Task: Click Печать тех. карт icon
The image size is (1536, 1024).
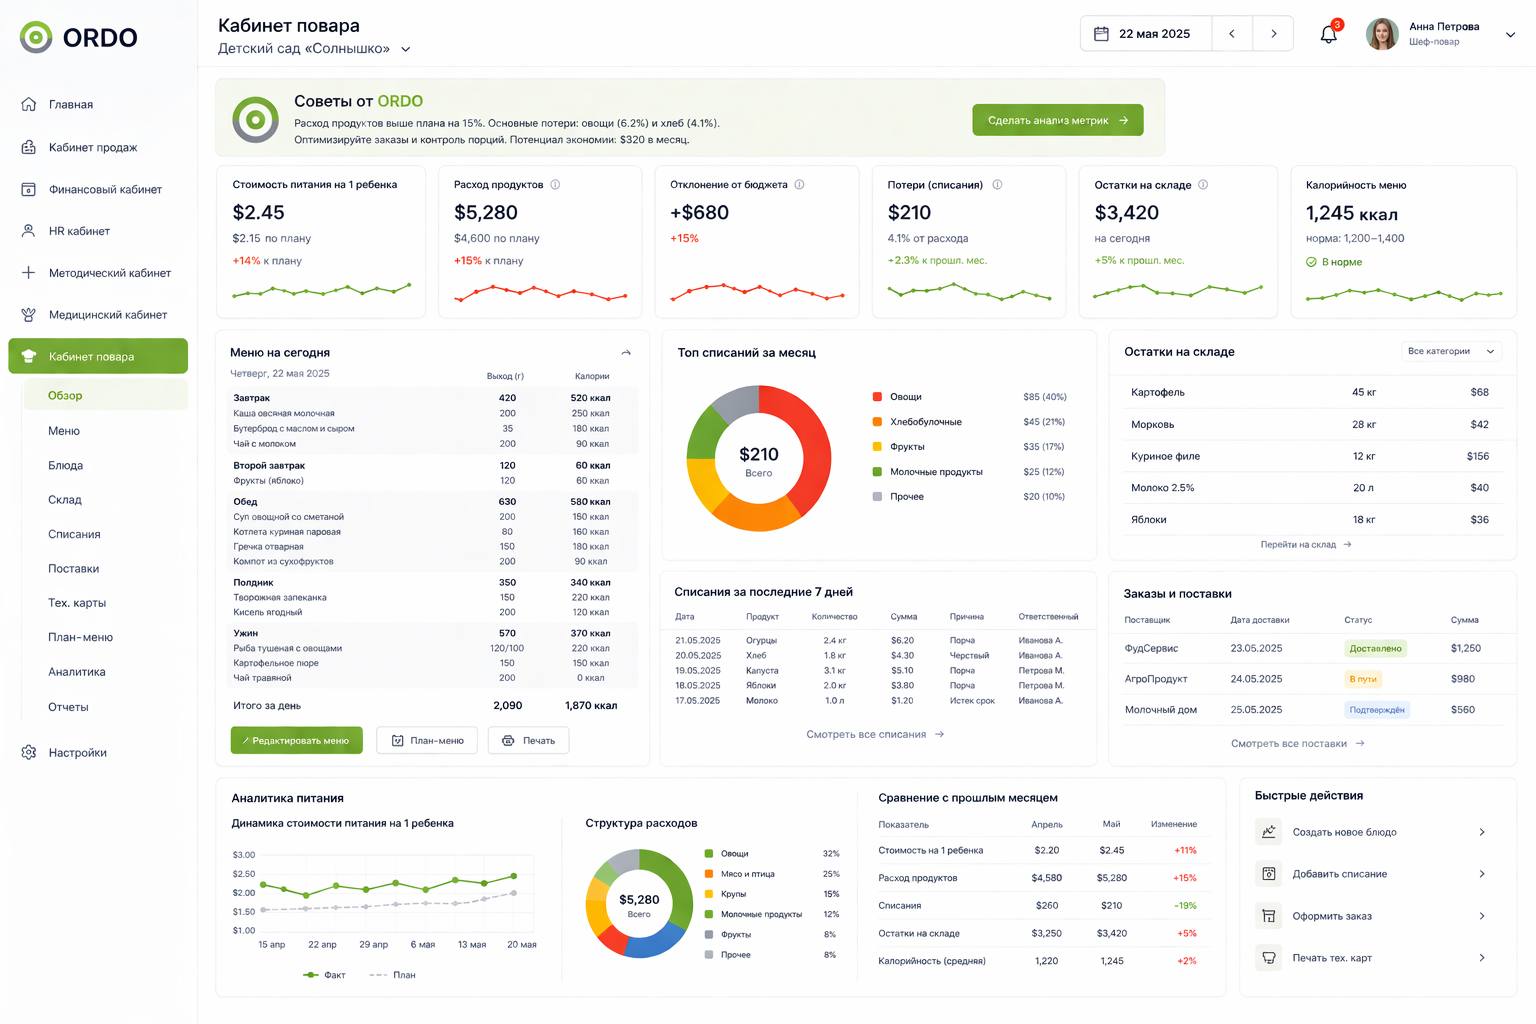Action: (1269, 958)
